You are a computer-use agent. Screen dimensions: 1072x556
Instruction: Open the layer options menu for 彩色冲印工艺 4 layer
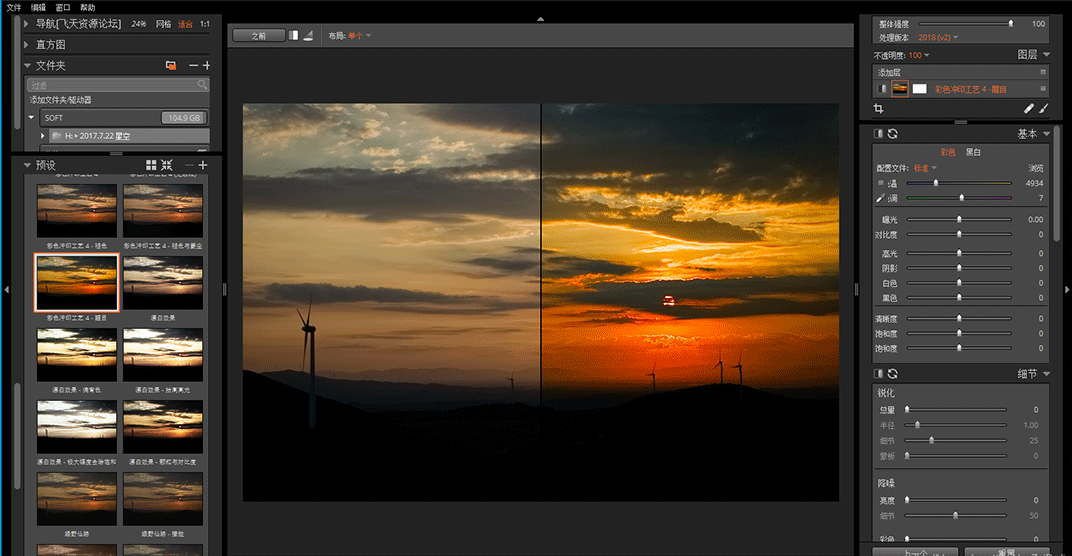[x=1043, y=88]
